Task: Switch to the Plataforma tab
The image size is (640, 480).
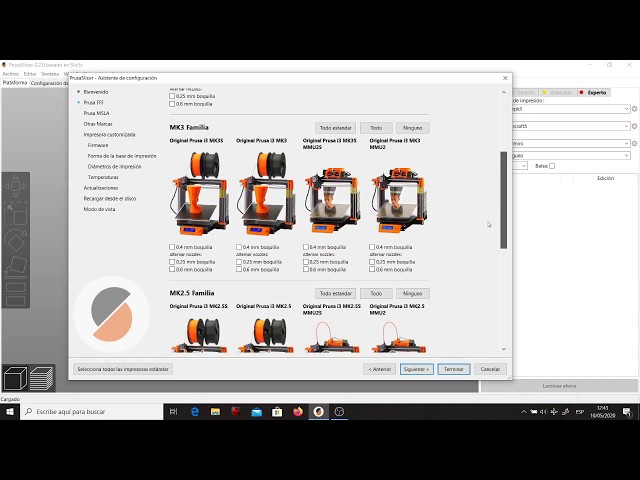Action: coord(15,83)
